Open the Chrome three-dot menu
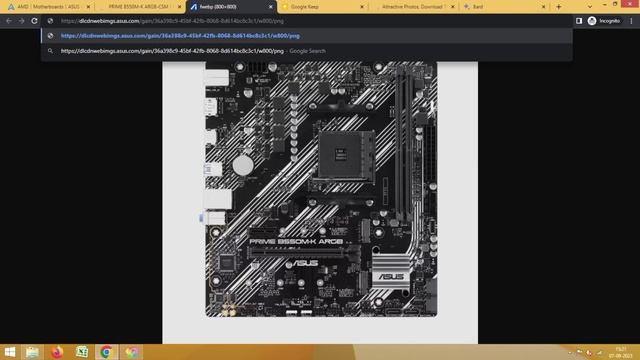The image size is (640, 360). click(x=631, y=21)
